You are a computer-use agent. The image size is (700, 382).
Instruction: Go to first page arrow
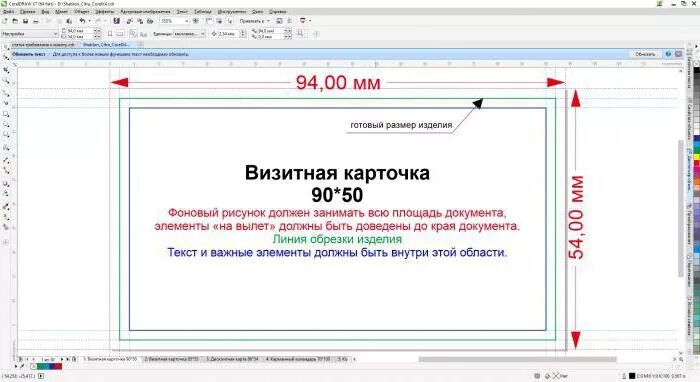tap(27, 359)
